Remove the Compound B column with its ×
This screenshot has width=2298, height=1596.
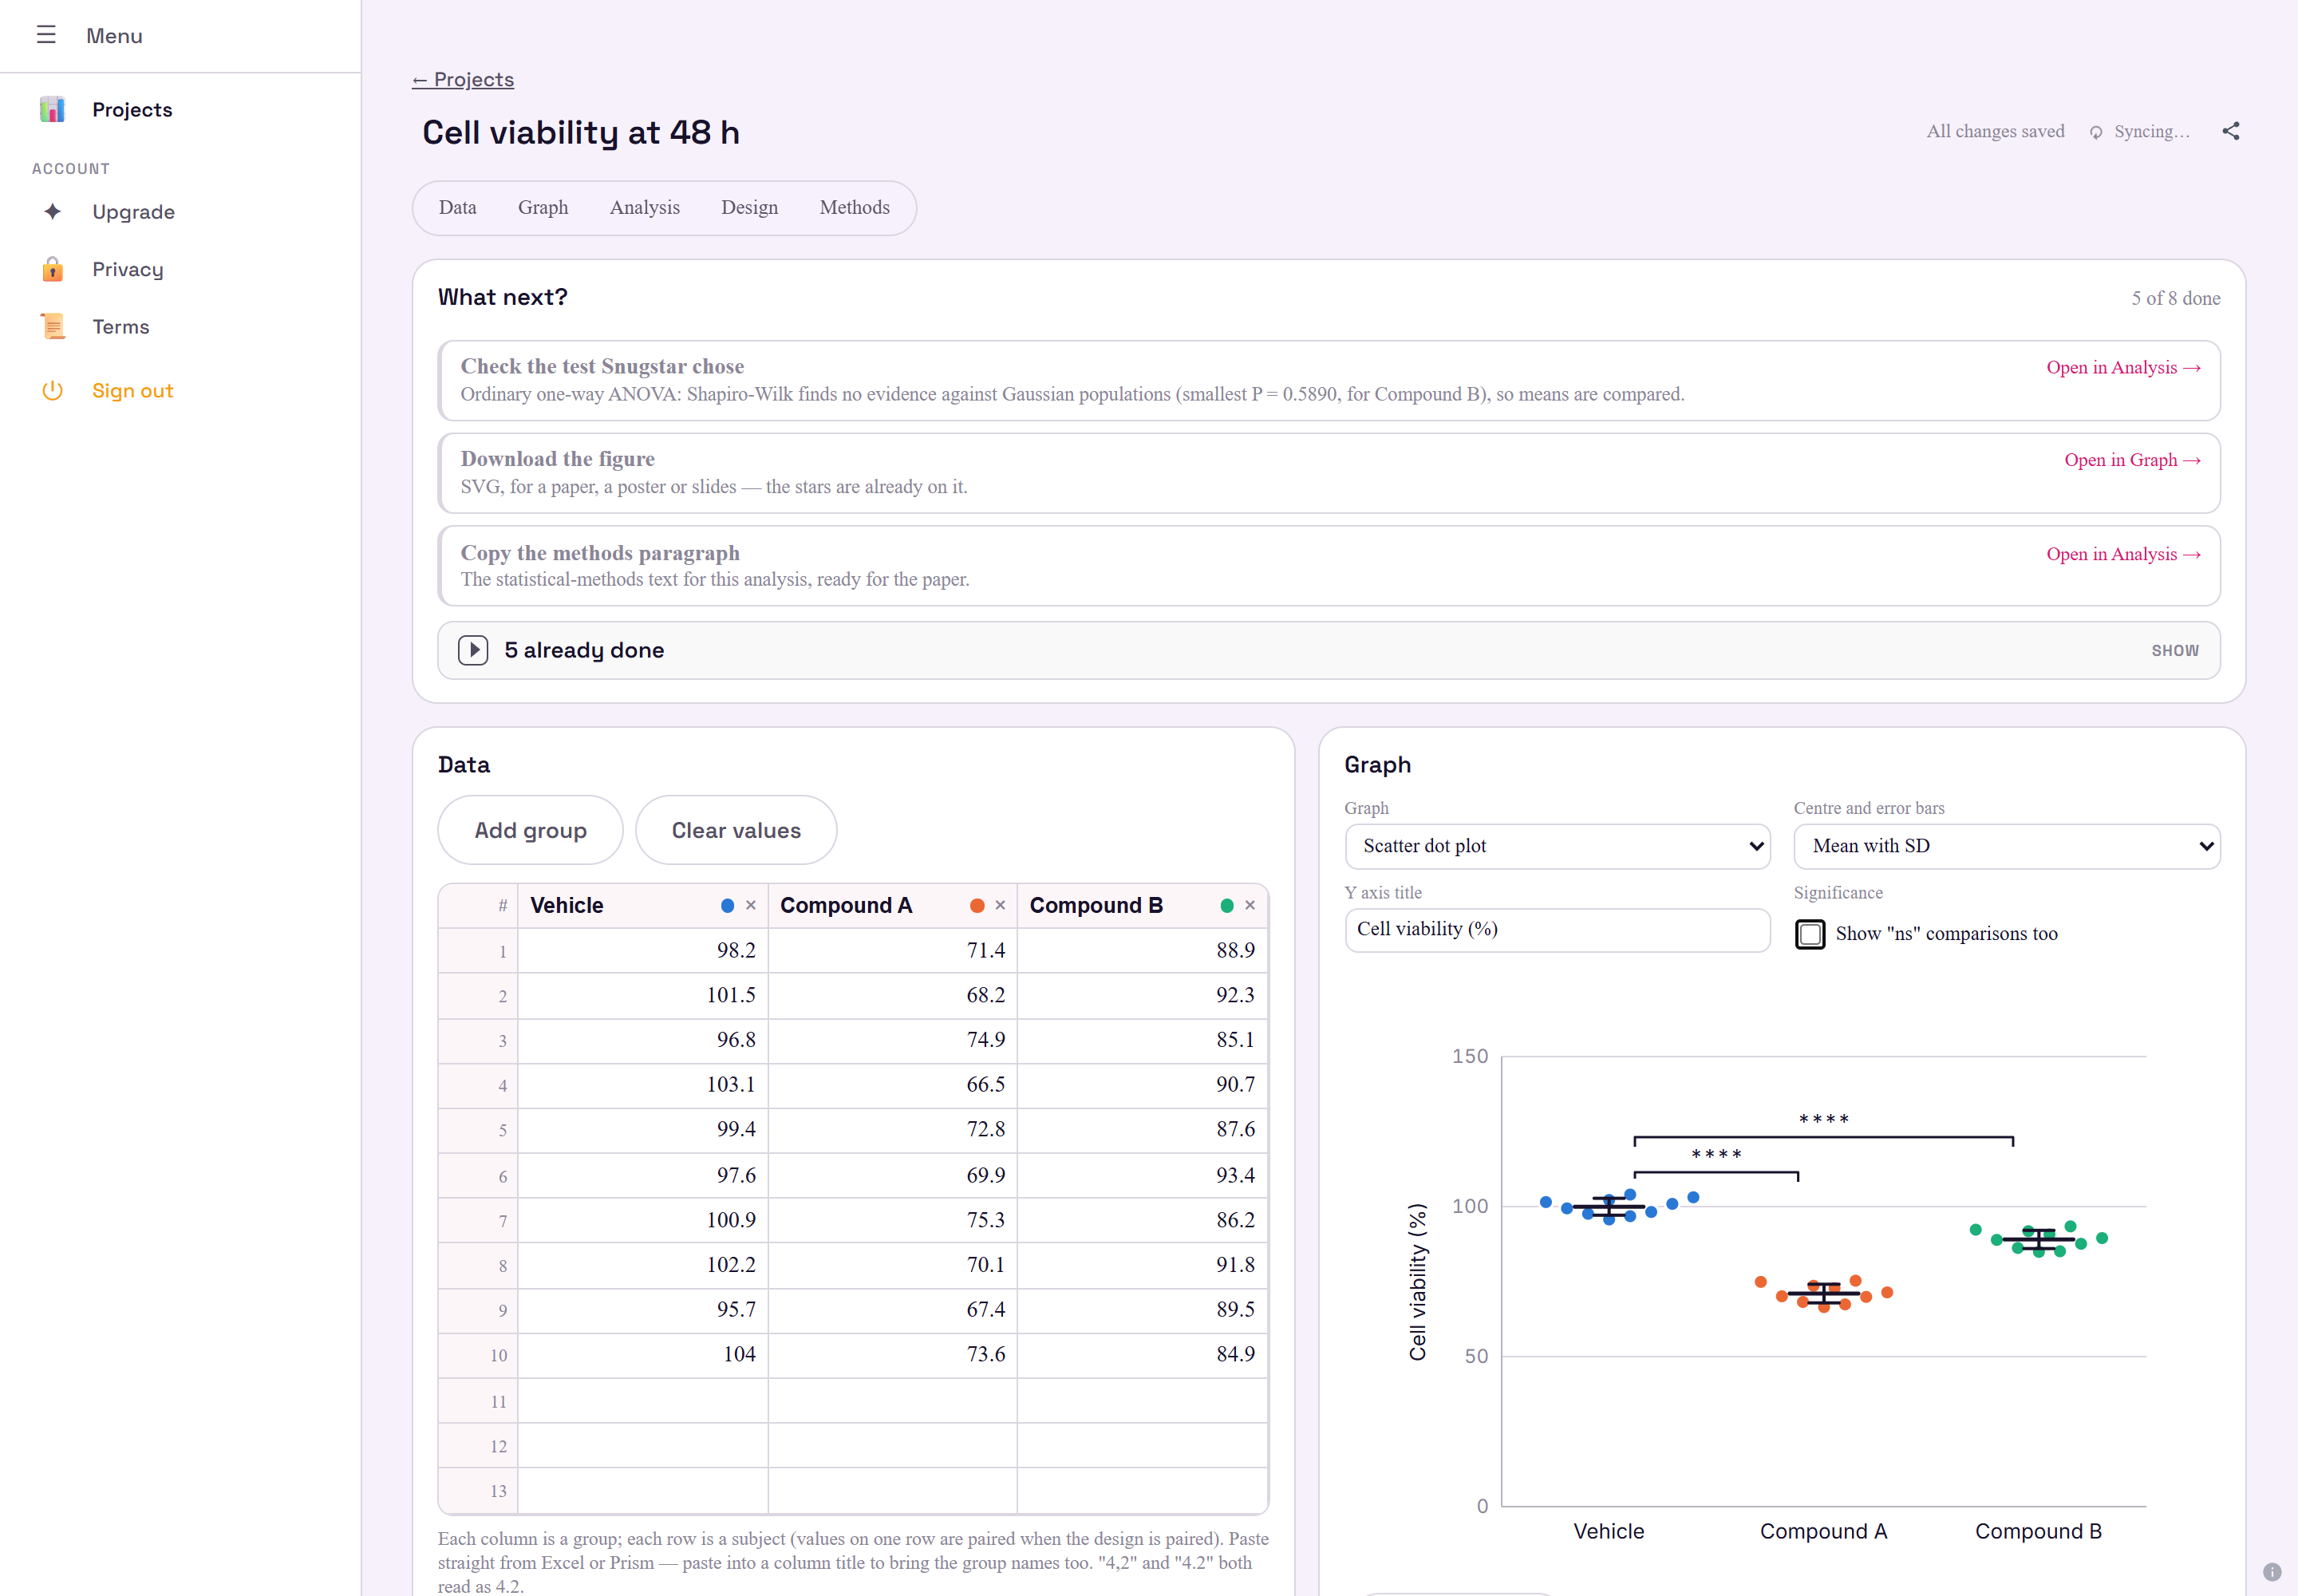(1250, 905)
